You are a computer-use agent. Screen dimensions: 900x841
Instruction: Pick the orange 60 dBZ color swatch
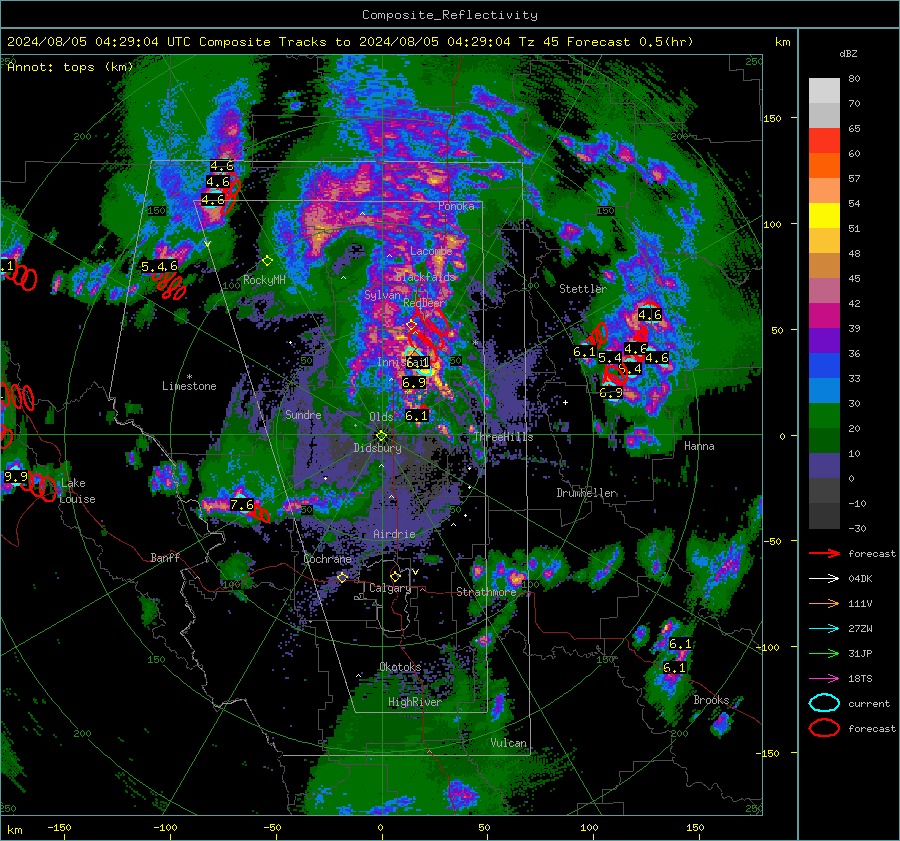[x=824, y=165]
